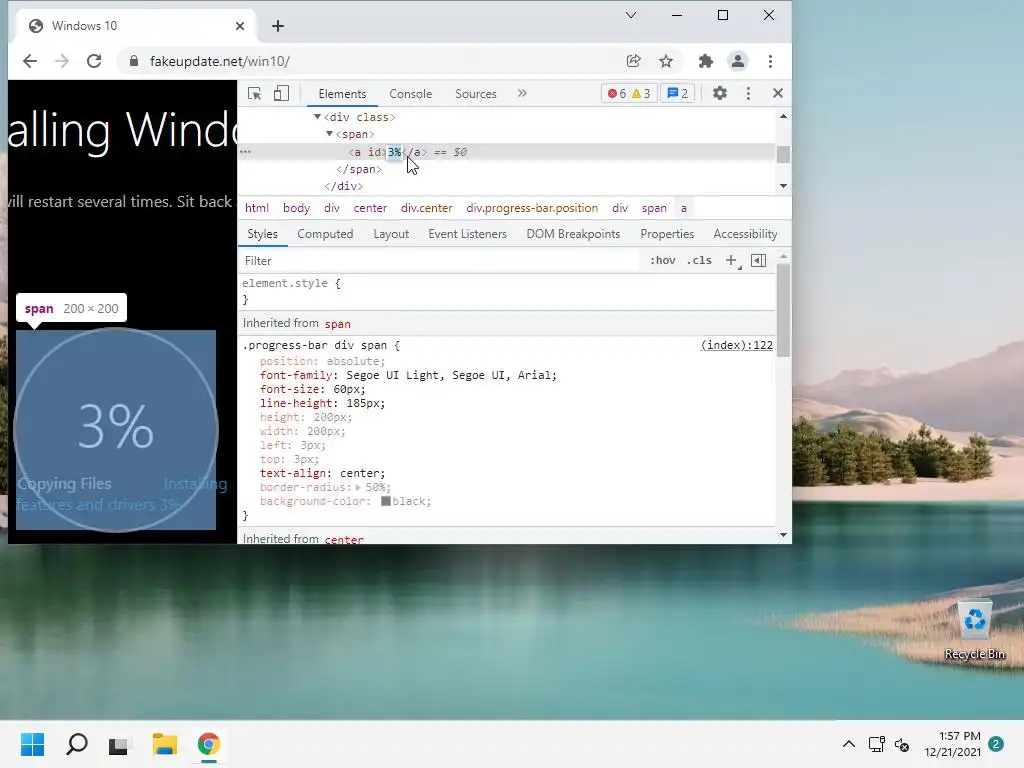Add new style rule plus icon

[x=731, y=260]
